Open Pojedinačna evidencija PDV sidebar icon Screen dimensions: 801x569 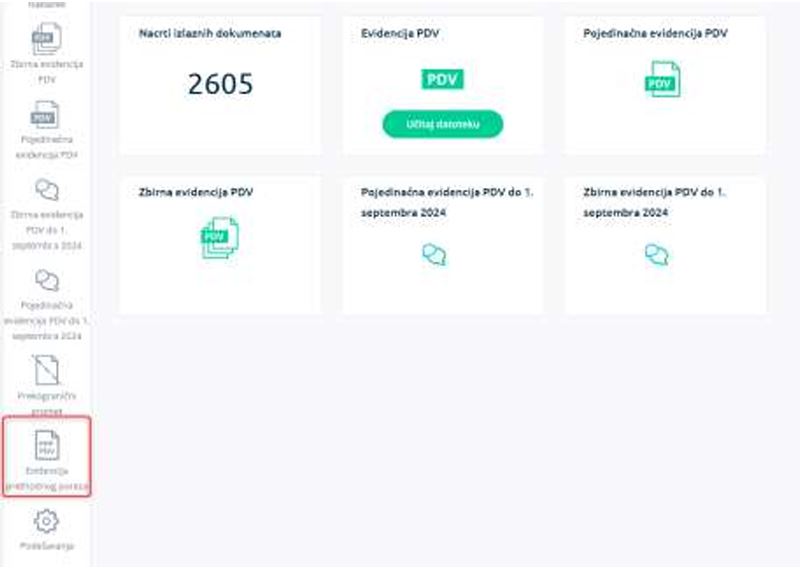[x=45, y=114]
